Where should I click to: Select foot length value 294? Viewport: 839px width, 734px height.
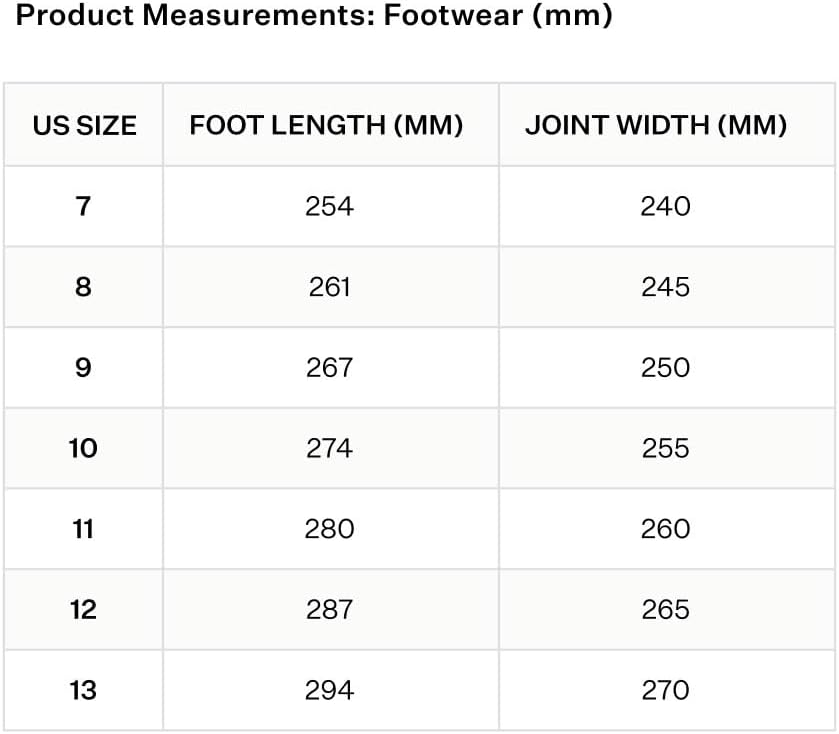[x=329, y=690]
